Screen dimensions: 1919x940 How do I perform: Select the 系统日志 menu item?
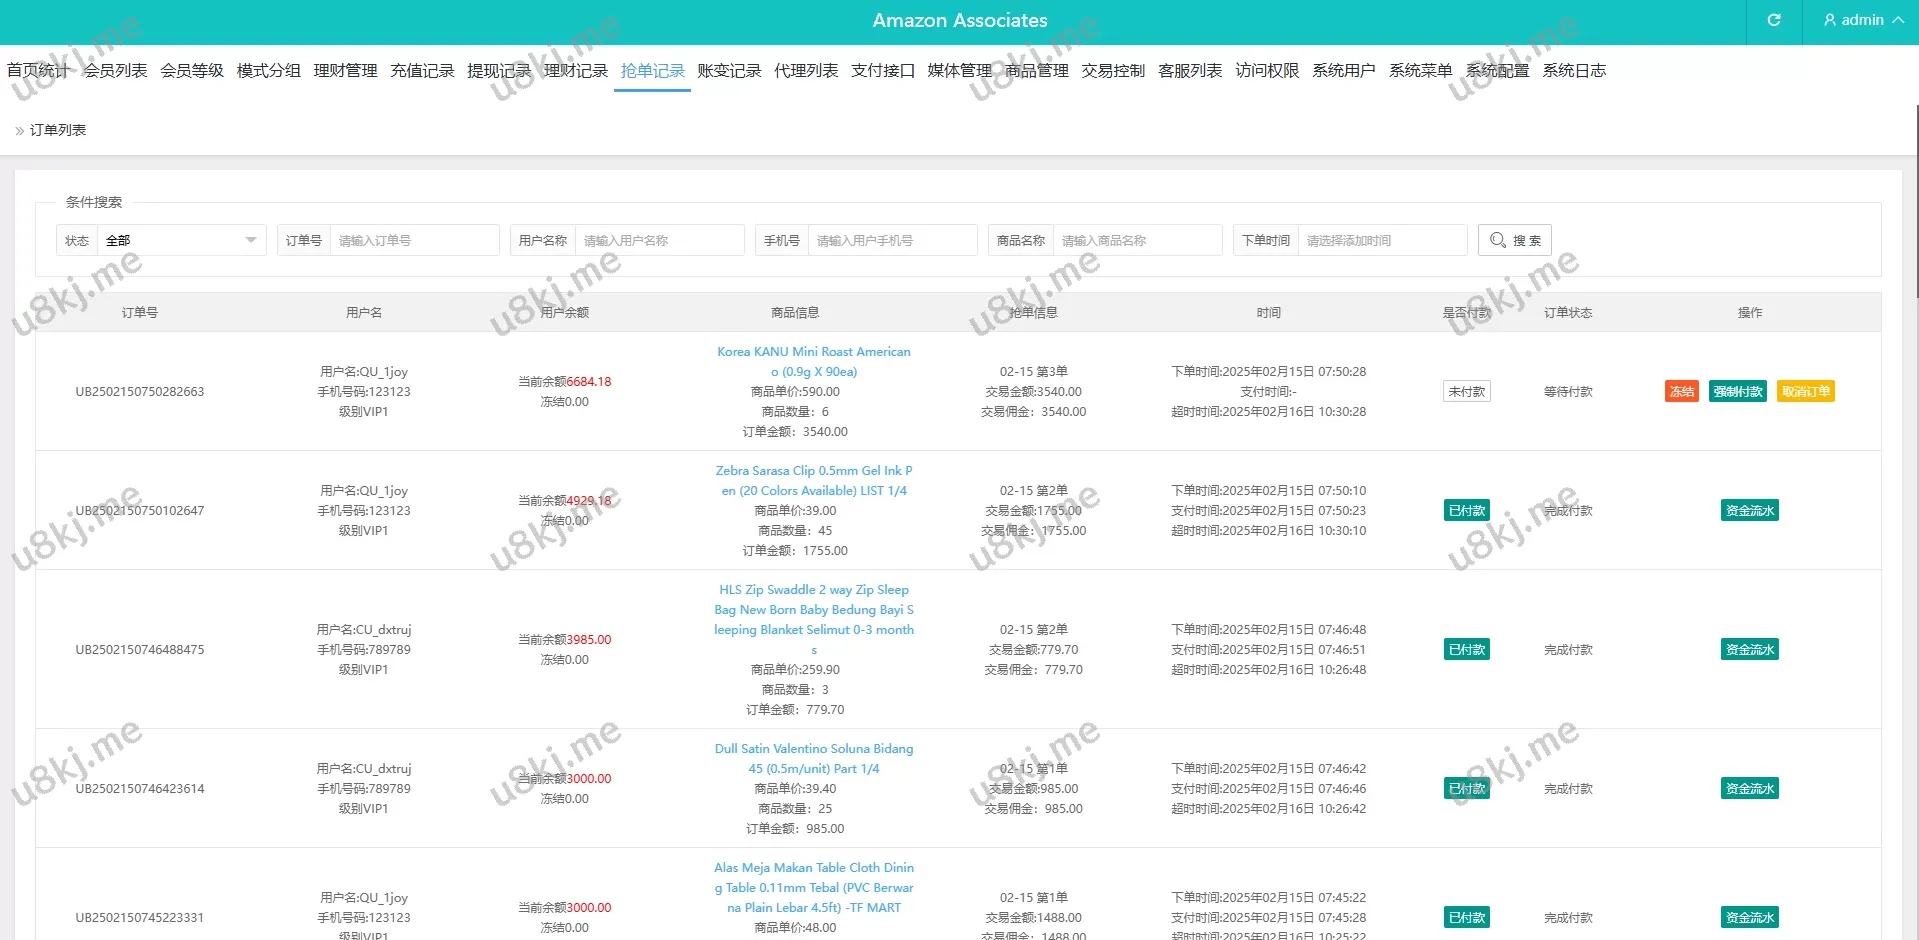point(1574,71)
